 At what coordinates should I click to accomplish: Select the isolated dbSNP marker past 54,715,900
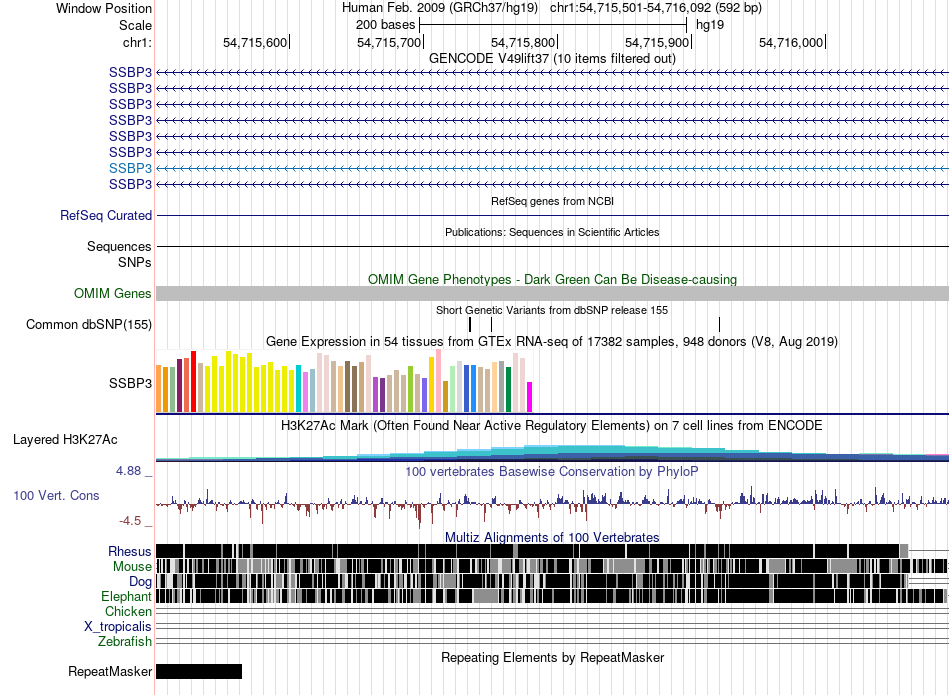719,324
